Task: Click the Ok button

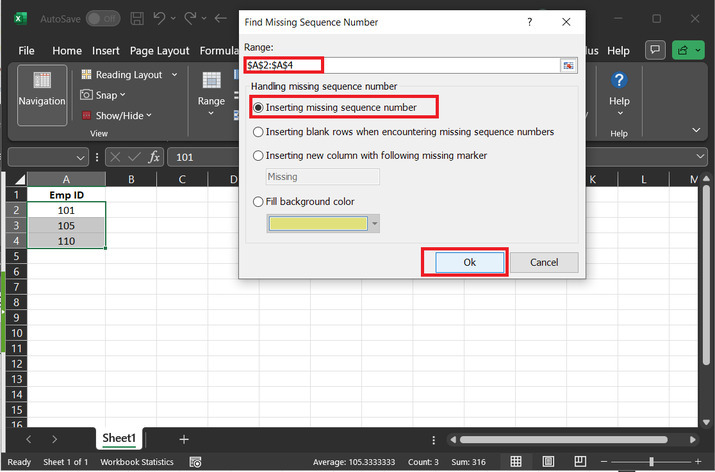Action: (470, 262)
